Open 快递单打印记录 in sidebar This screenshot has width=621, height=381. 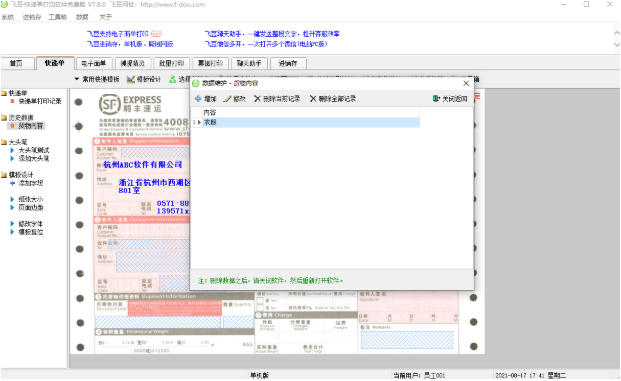pyautogui.click(x=40, y=101)
